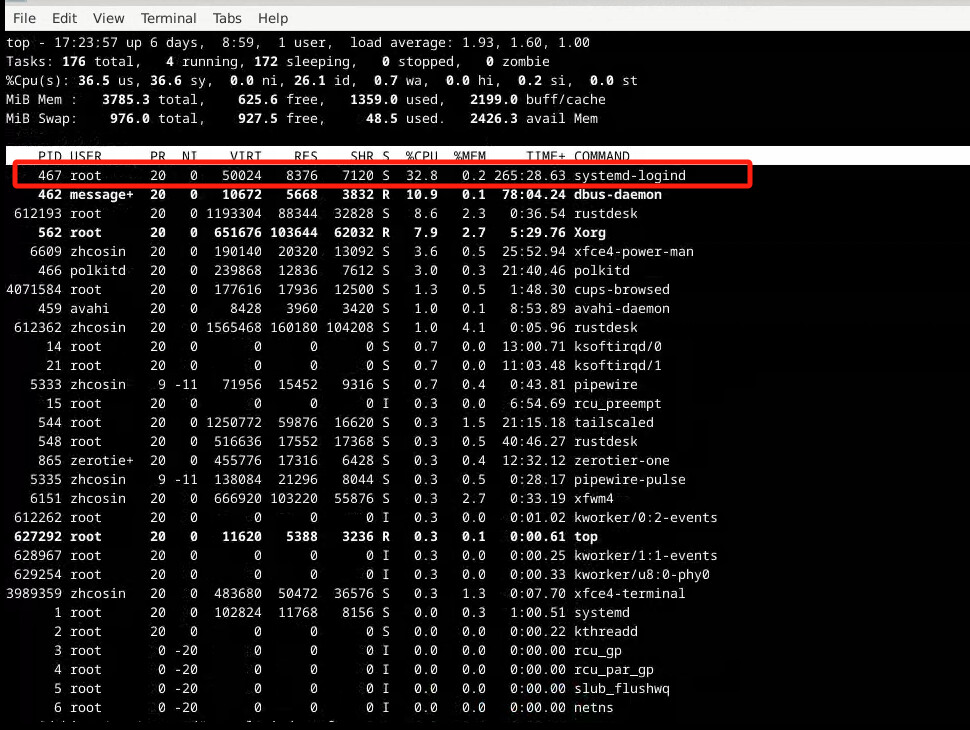Click the kworker/u8:0-phy0 command text
The width and height of the screenshot is (970, 730).
coord(642,575)
